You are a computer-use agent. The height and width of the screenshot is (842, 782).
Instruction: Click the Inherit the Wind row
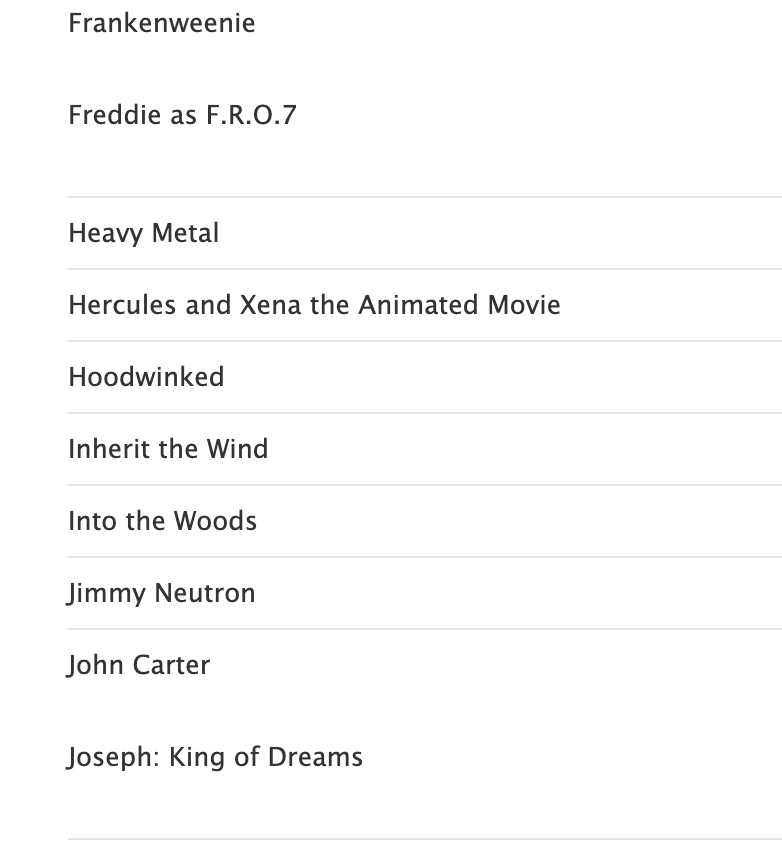[x=168, y=449]
